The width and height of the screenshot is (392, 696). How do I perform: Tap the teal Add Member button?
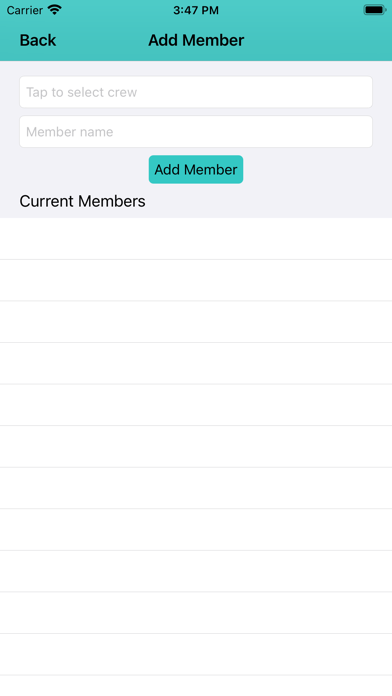(x=196, y=169)
